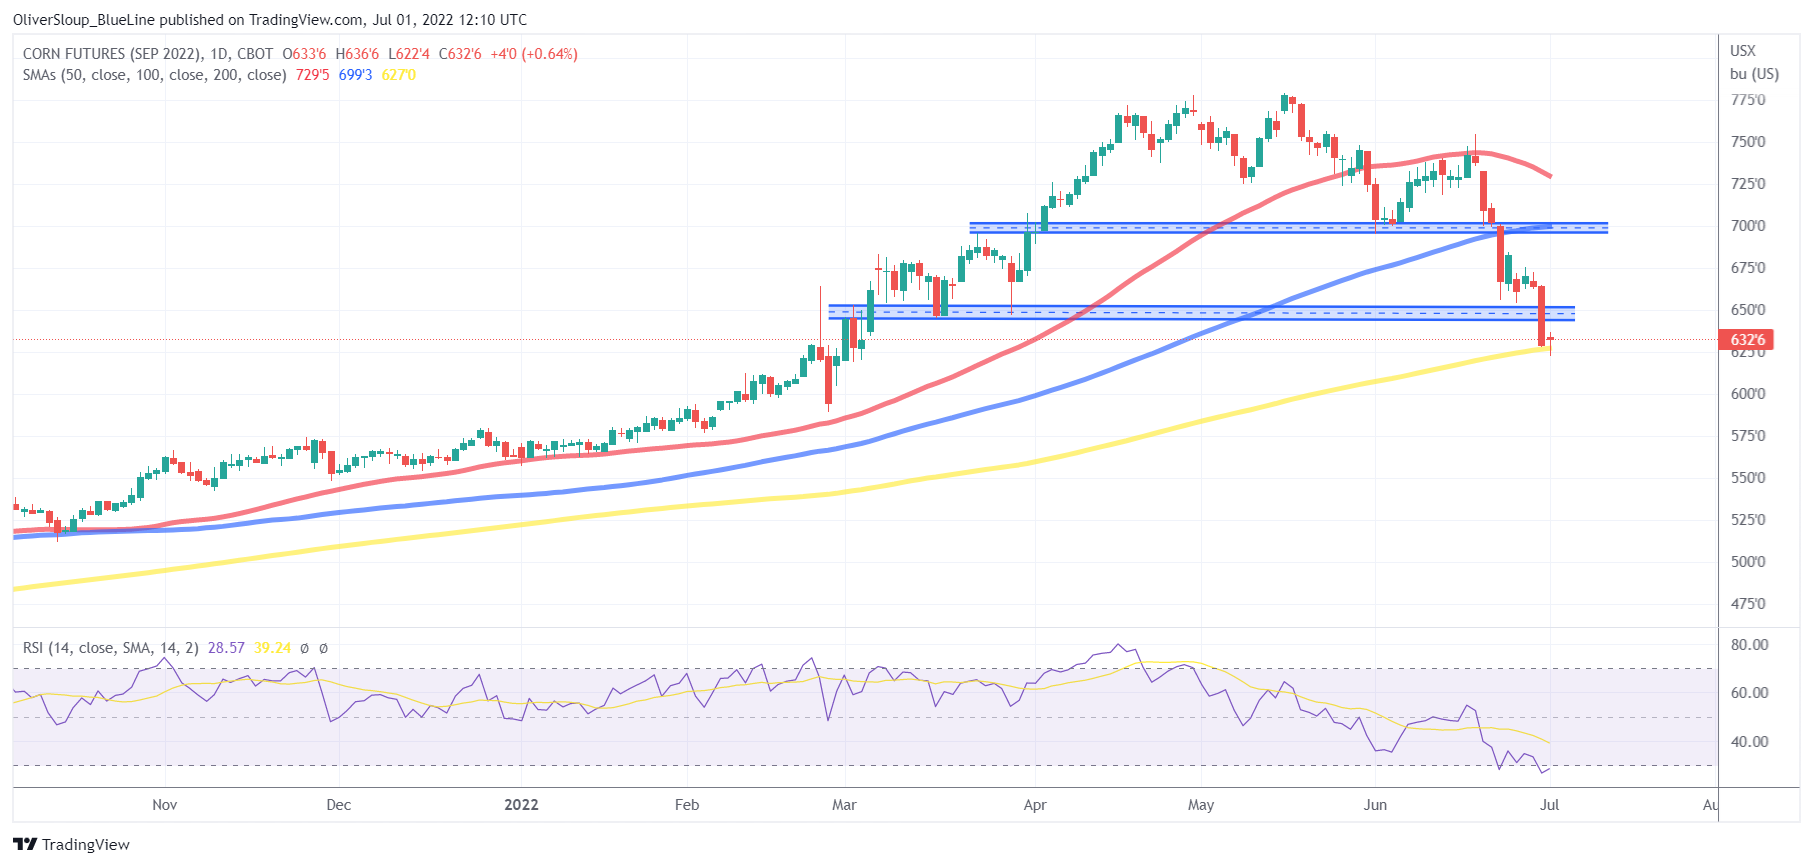The width and height of the screenshot is (1813, 866).
Task: Click the red 50 SMA value 729'5
Action: click(312, 75)
